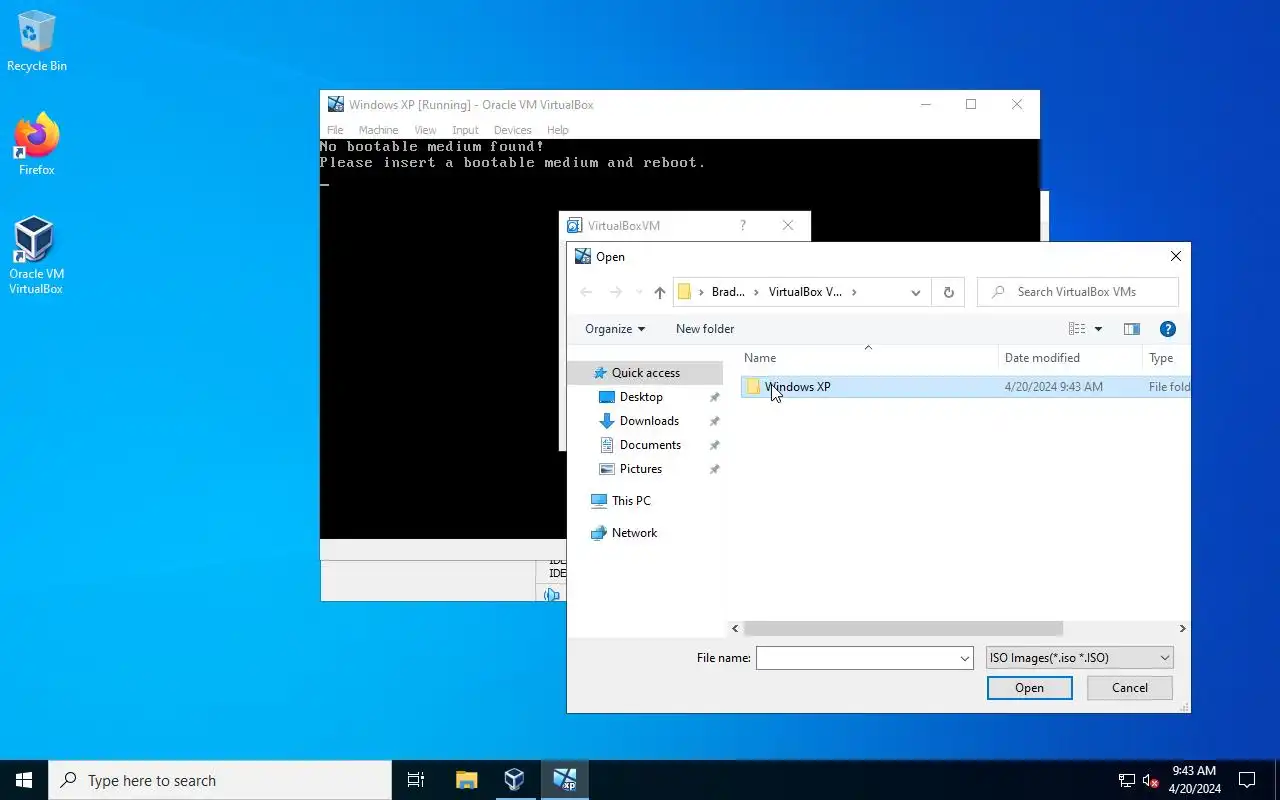Expand the folder-root chevron in address bar
1280x800 pixels.
tap(701, 292)
